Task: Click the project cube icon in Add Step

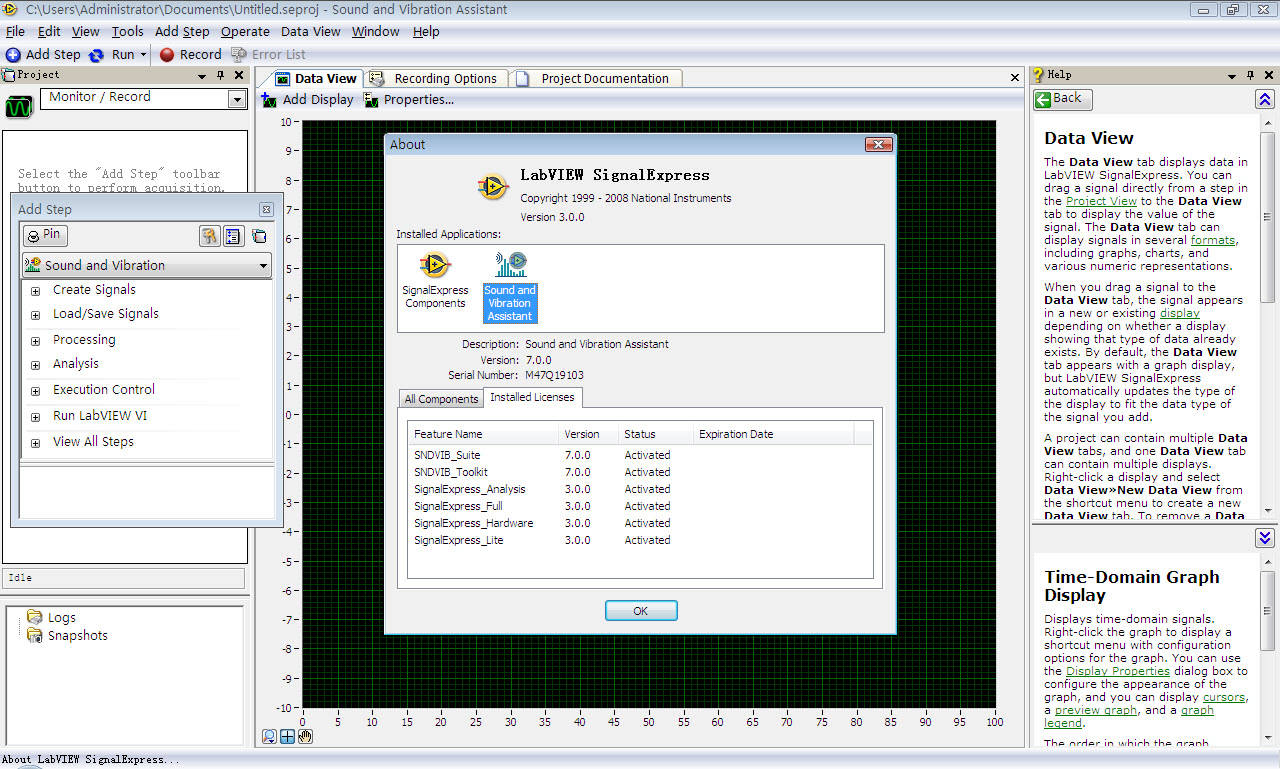Action: pyautogui.click(x=259, y=236)
